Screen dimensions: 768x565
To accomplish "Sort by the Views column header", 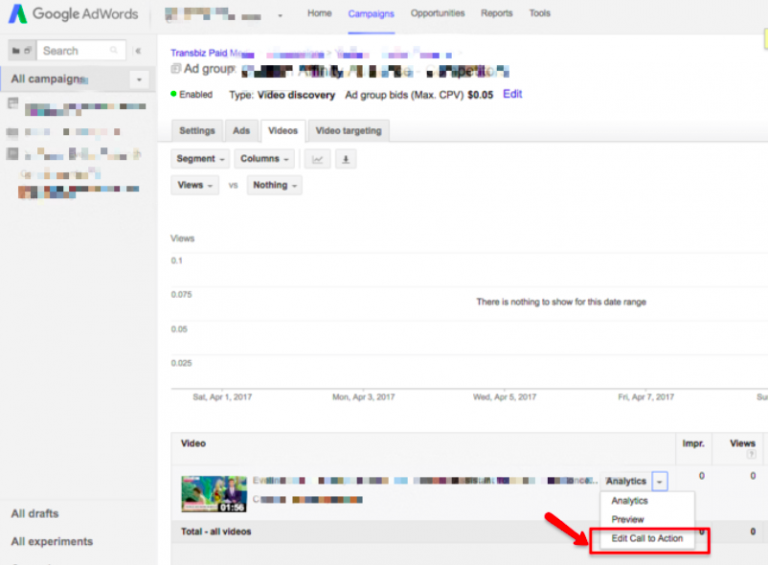I will point(743,444).
